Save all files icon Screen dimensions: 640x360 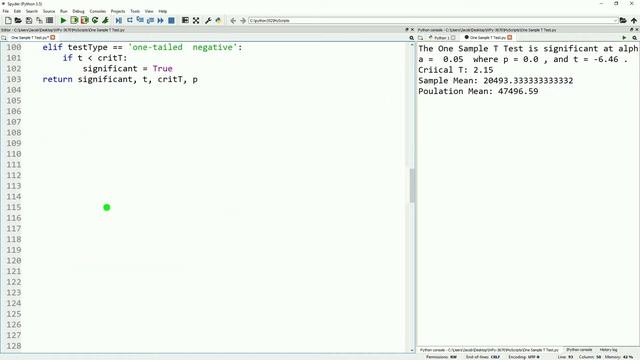click(x=39, y=20)
